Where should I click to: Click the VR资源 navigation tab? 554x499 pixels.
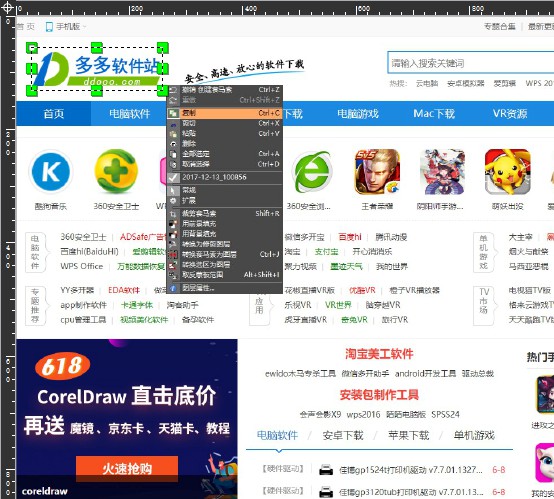(510, 114)
